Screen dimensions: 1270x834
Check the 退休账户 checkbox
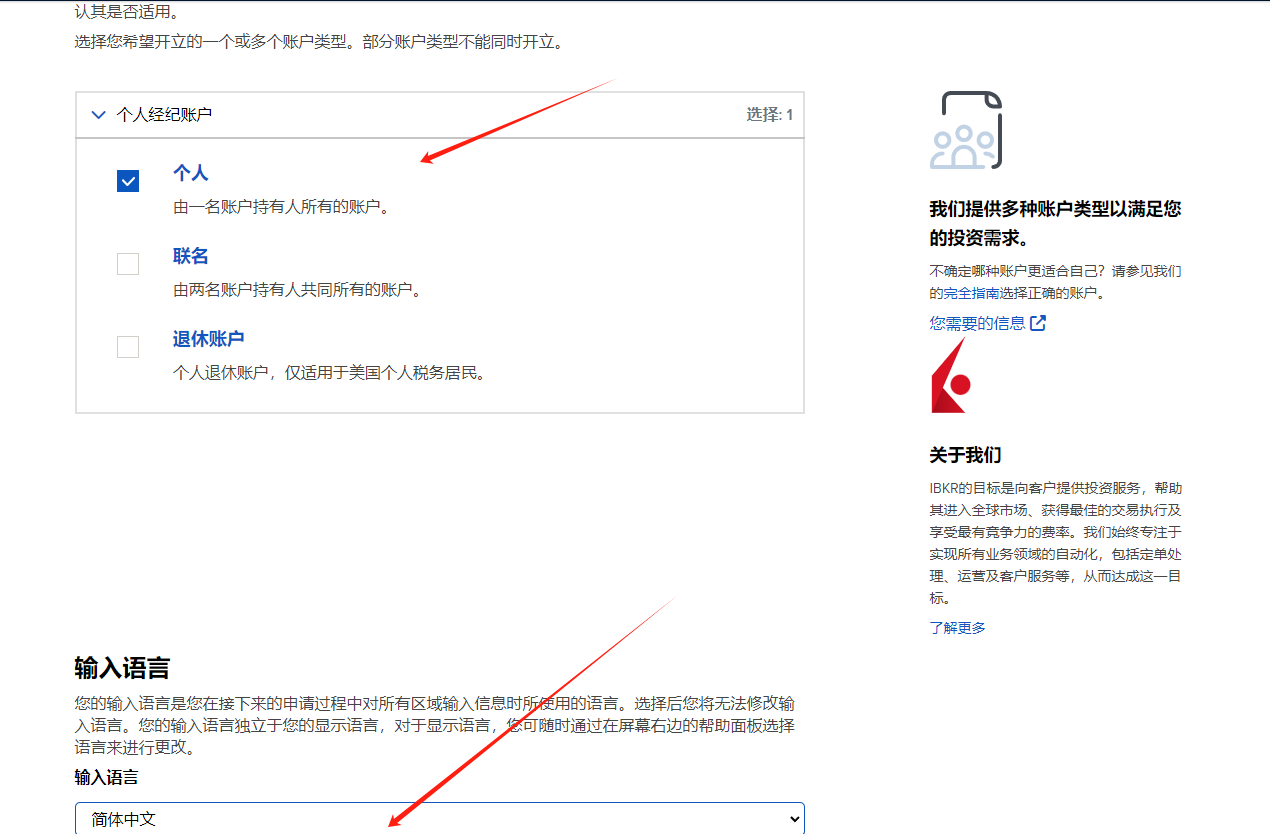click(x=128, y=346)
